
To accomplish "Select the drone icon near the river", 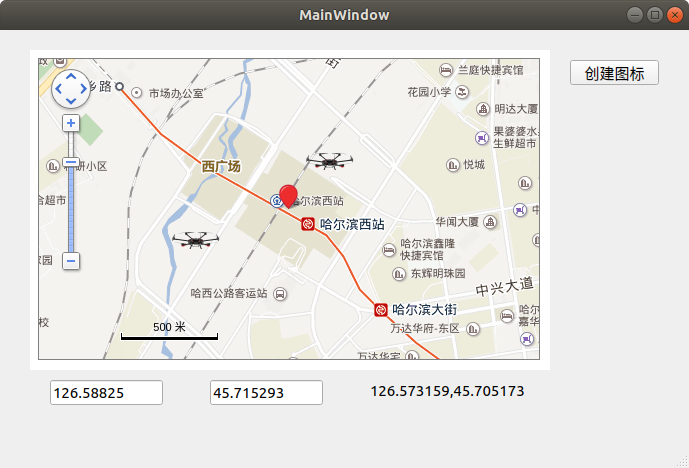I will (x=196, y=240).
